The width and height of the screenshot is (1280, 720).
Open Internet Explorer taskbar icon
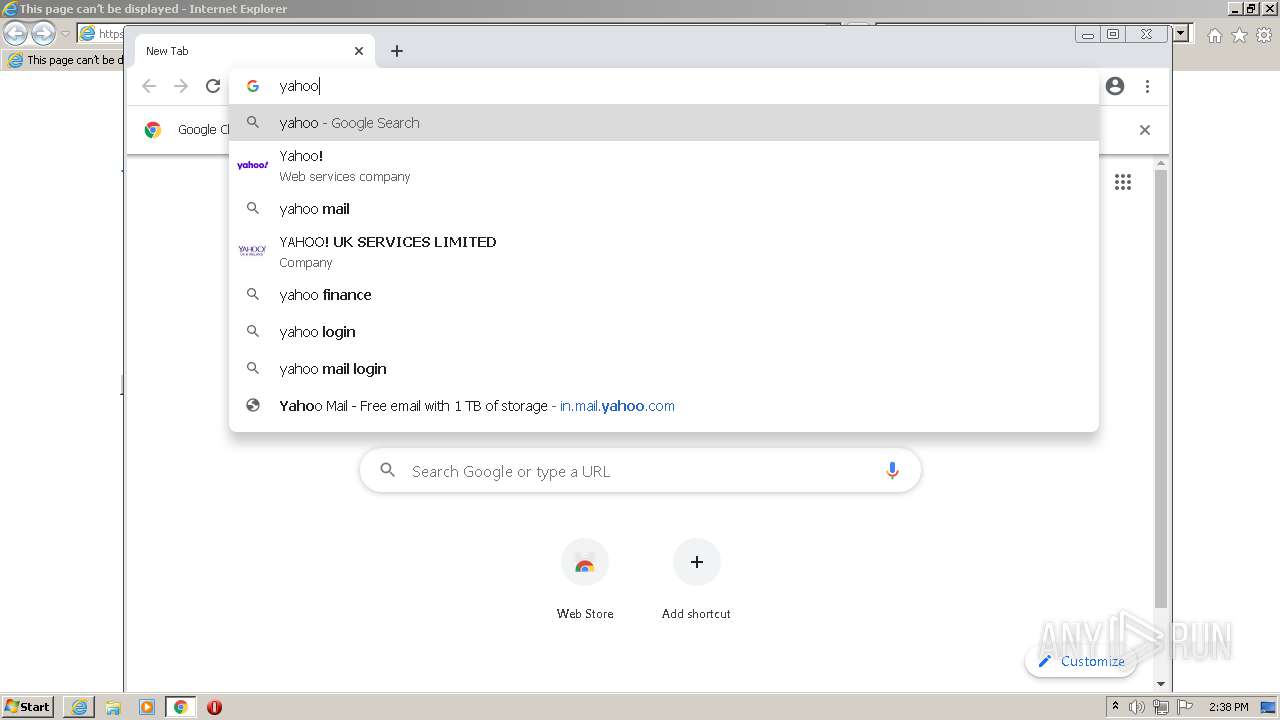[x=79, y=707]
